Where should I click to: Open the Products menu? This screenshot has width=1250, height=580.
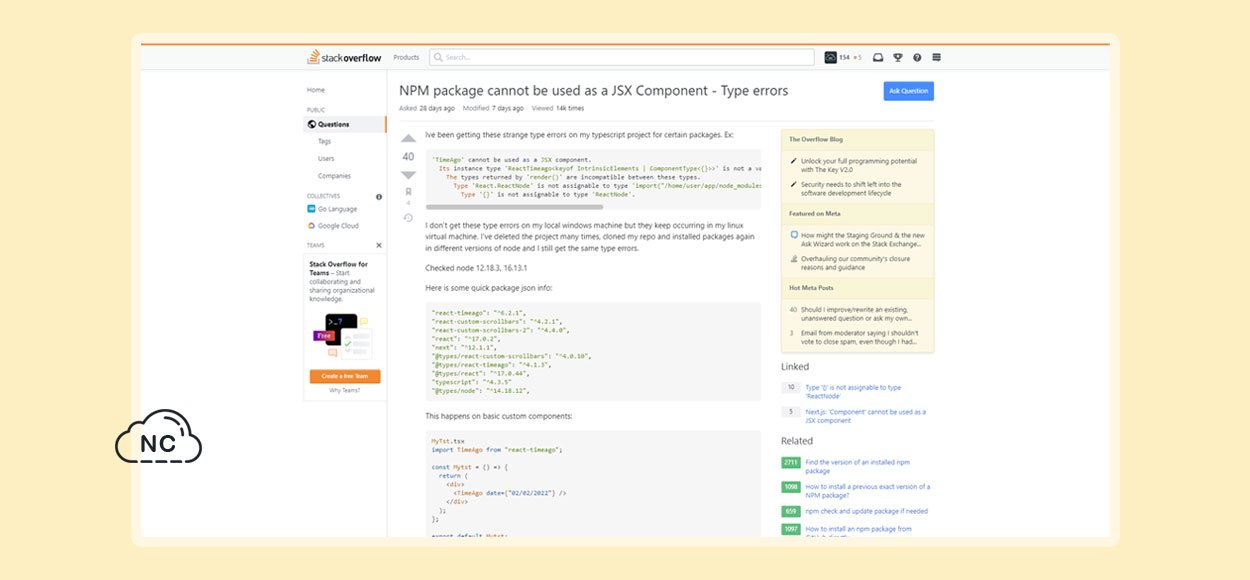point(406,58)
